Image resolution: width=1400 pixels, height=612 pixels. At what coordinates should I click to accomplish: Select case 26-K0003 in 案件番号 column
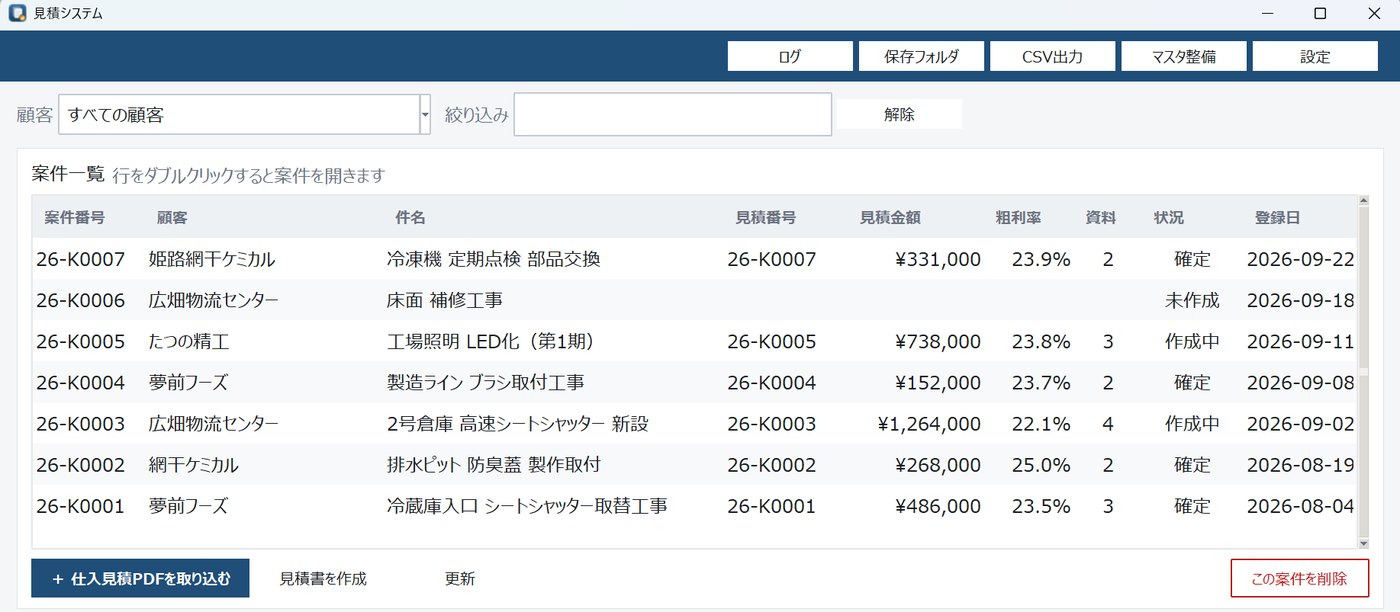81,423
